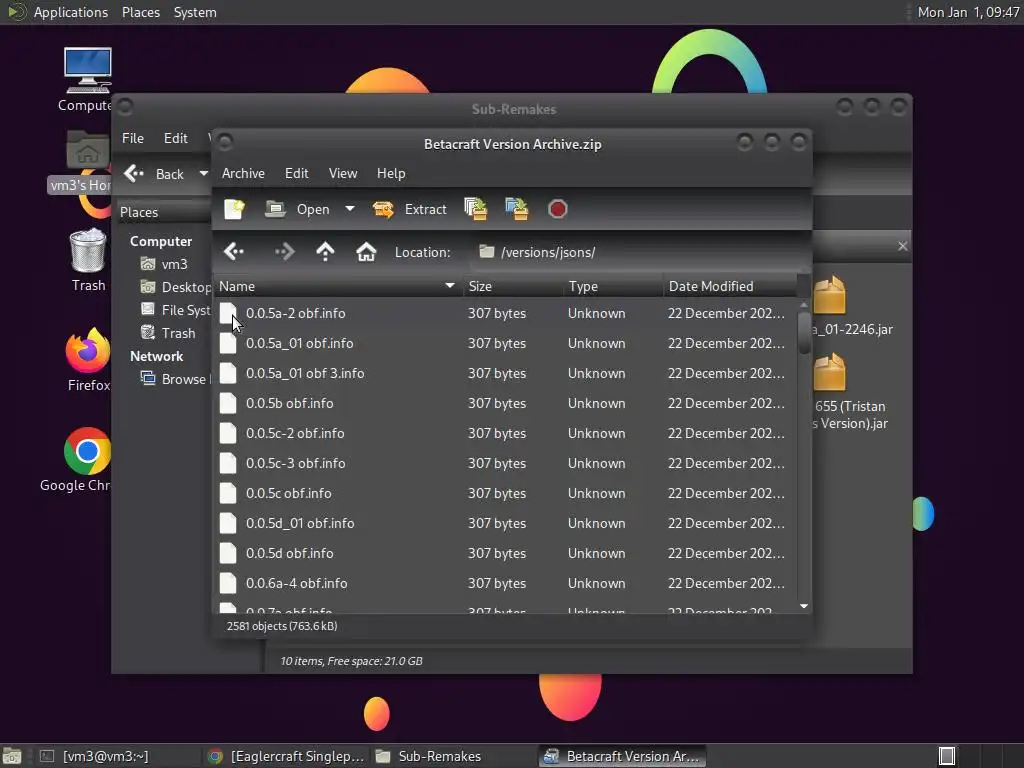Open the Trash desktop icon
This screenshot has height=768, width=1024.
[x=88, y=250]
